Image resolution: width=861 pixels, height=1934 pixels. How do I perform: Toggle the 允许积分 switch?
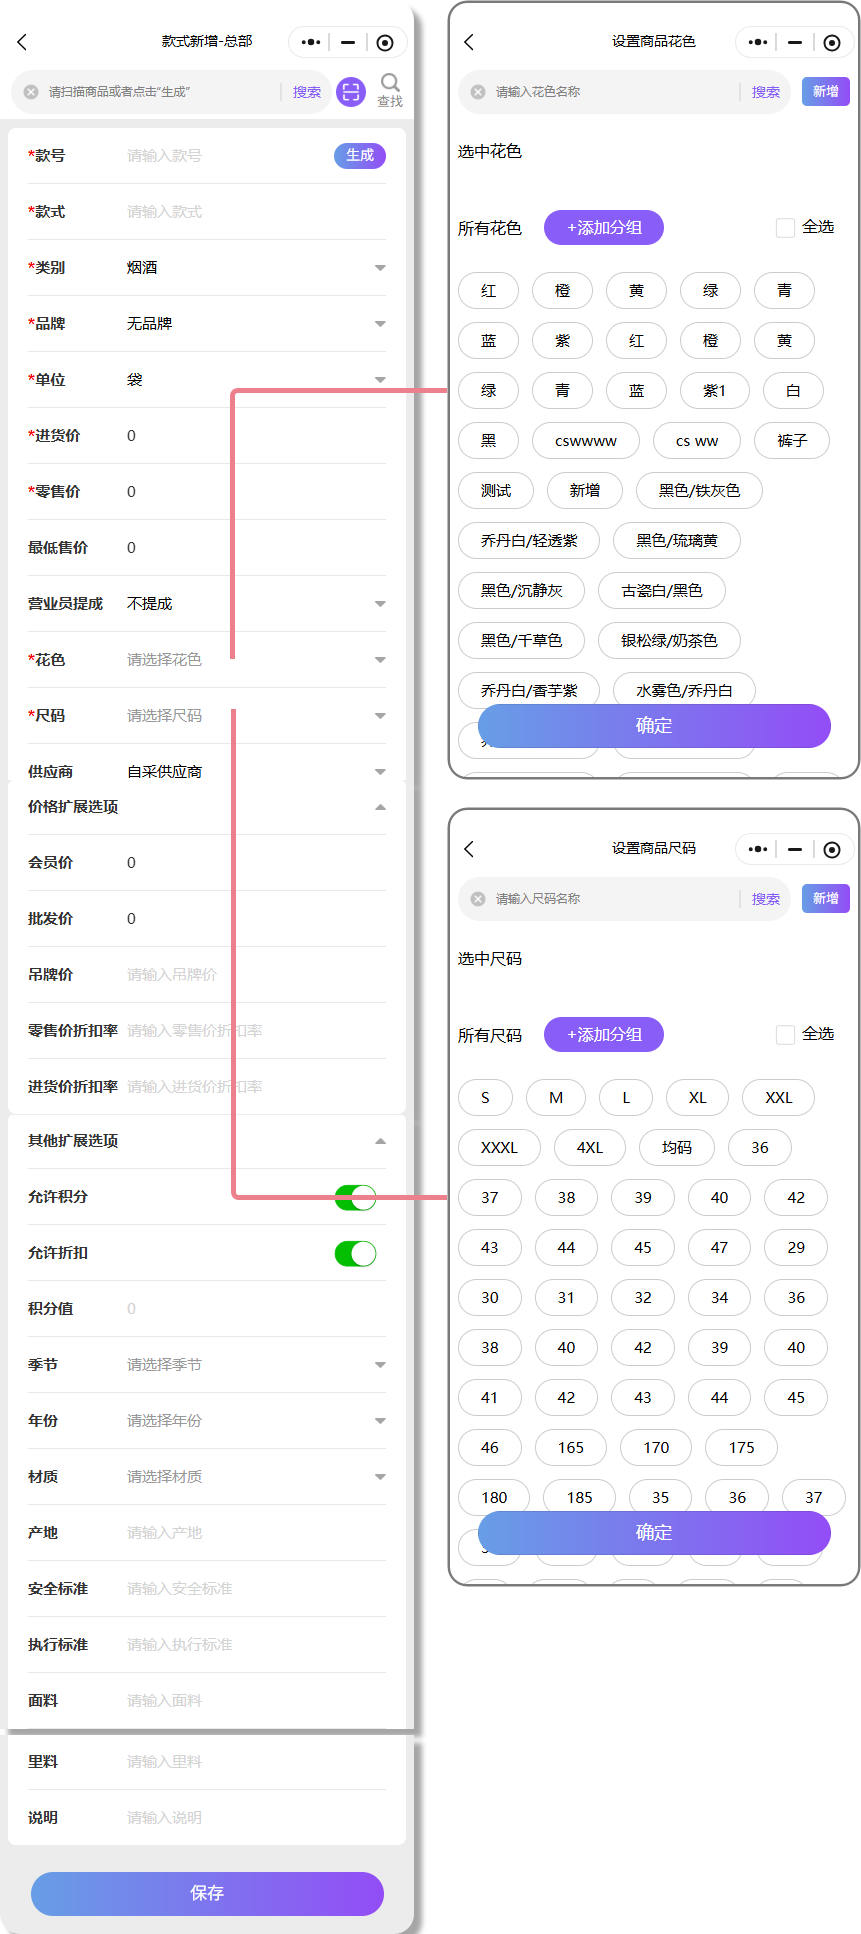(x=355, y=1197)
